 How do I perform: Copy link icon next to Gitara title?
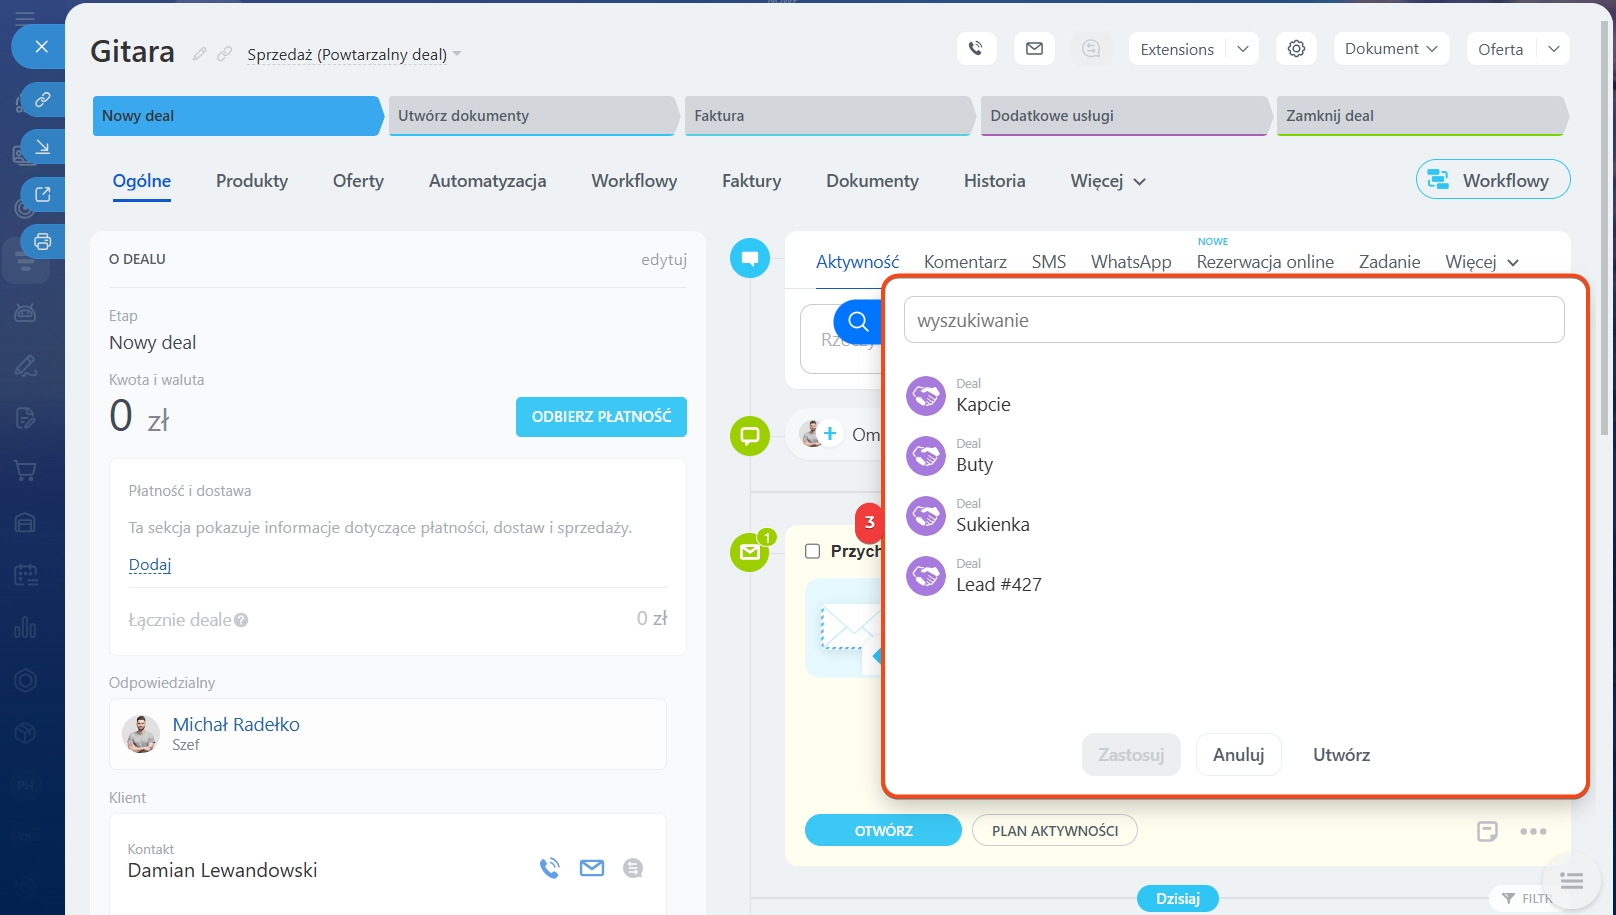click(x=225, y=54)
